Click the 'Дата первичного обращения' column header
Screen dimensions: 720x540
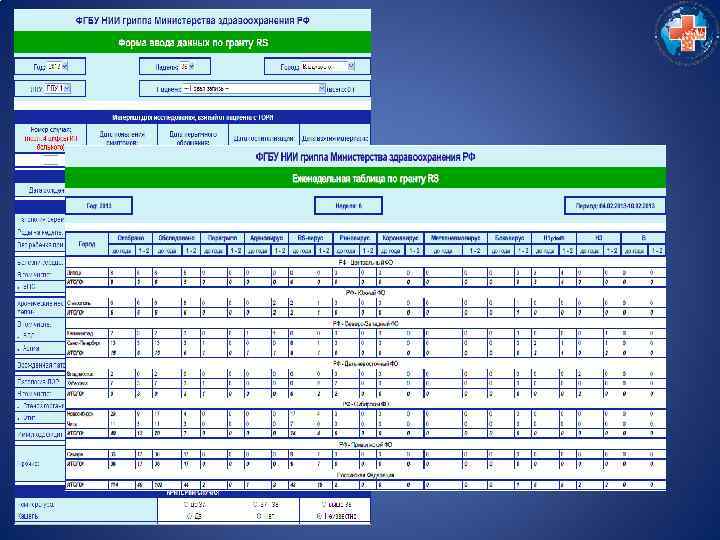click(193, 138)
